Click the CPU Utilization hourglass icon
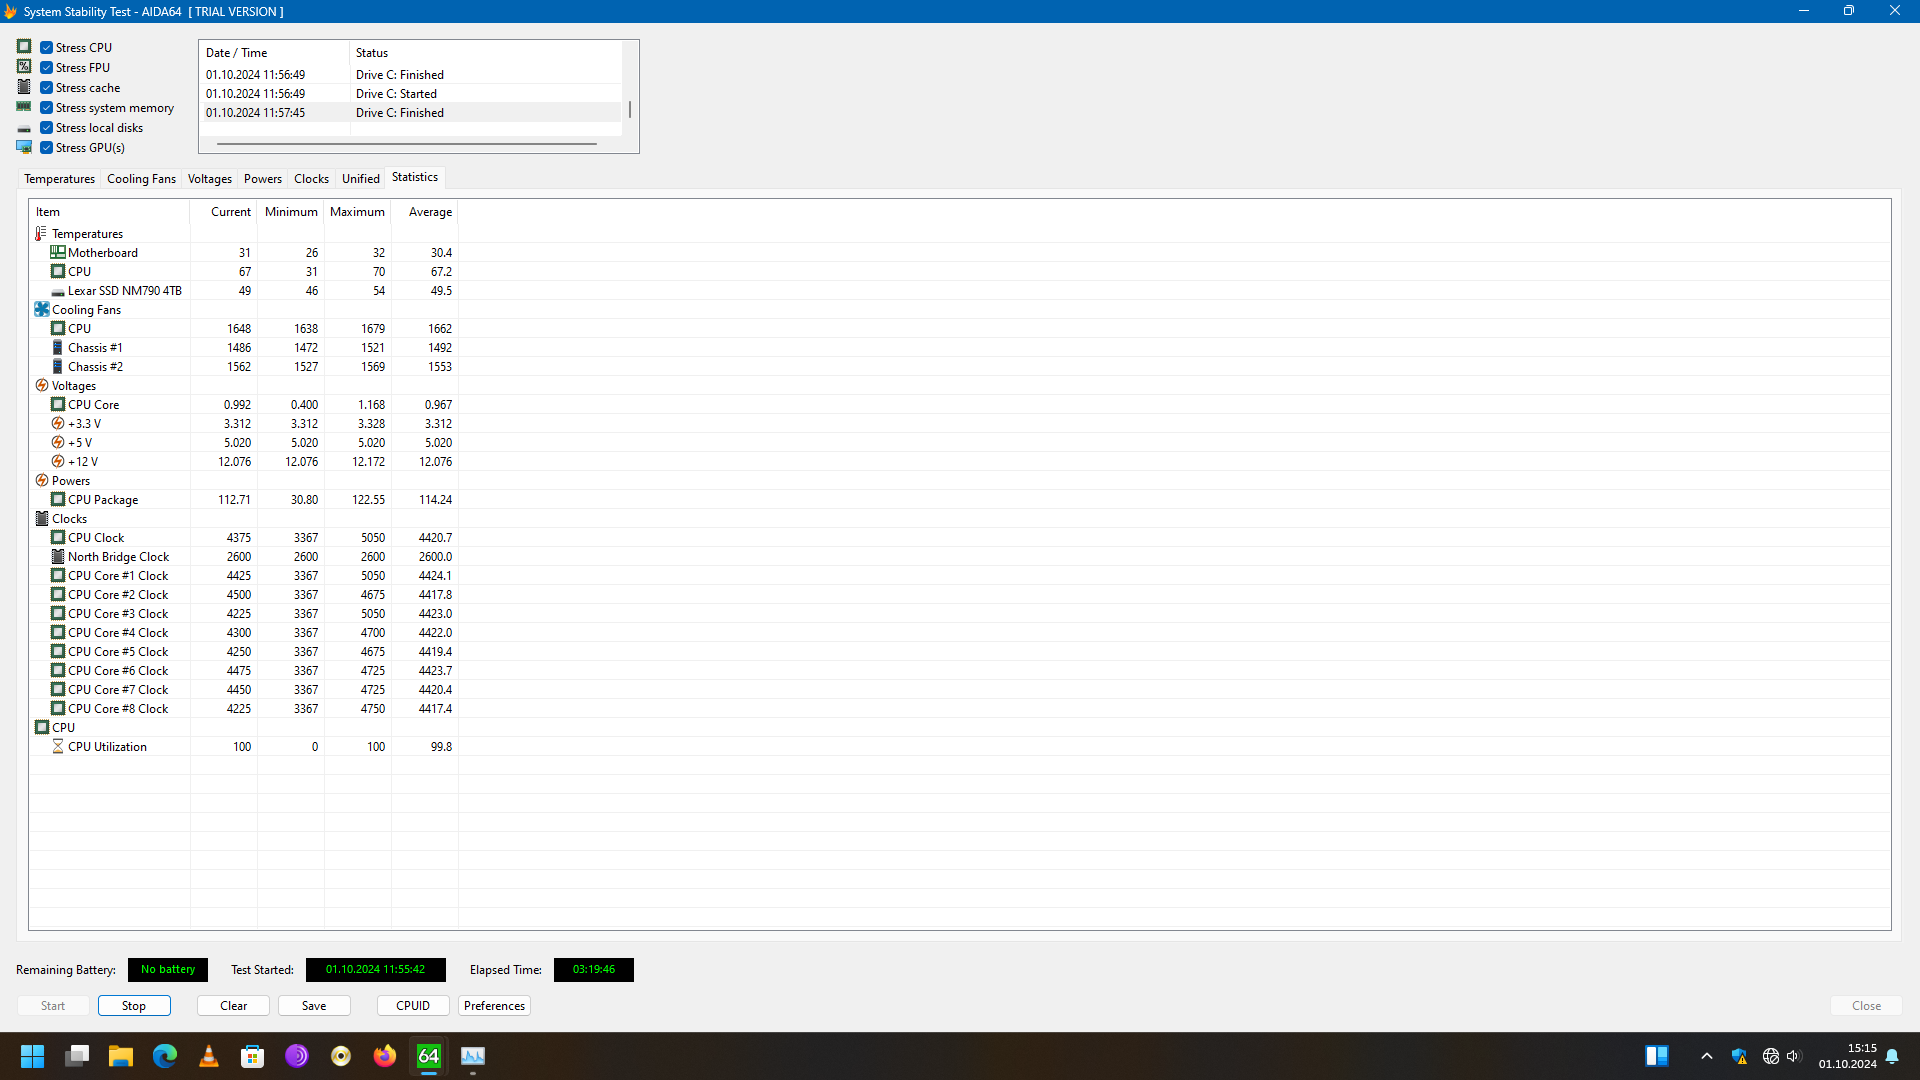The height and width of the screenshot is (1080, 1920). click(x=58, y=747)
